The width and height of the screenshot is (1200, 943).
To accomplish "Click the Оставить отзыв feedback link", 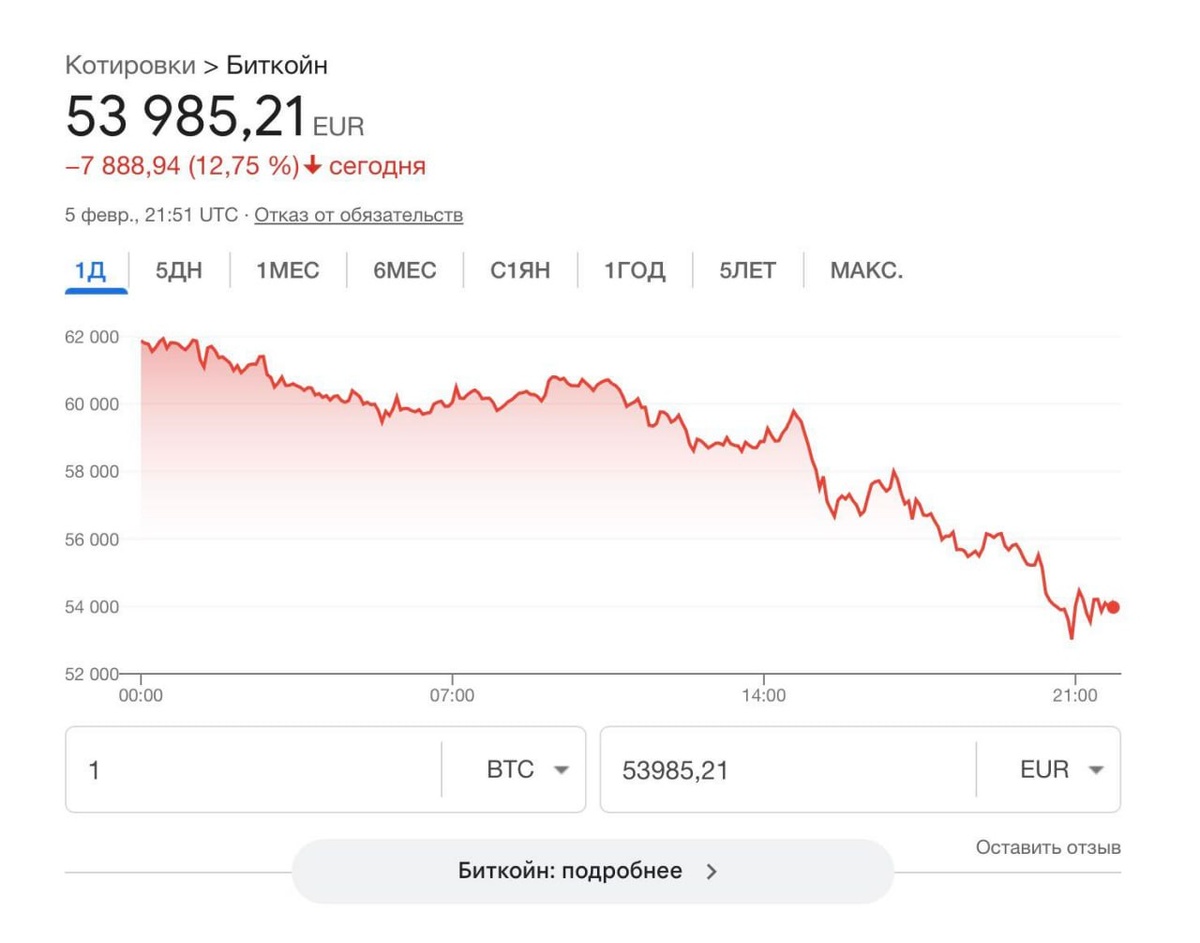I will click(x=1048, y=847).
